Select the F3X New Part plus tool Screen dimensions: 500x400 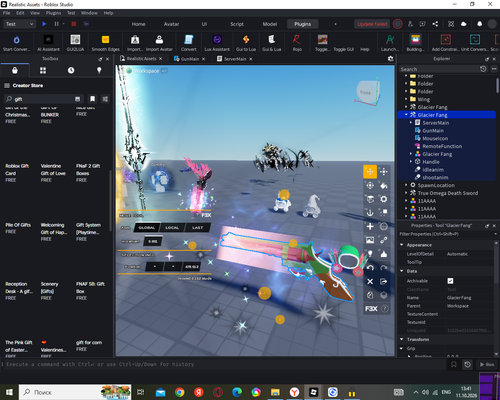coord(370,227)
